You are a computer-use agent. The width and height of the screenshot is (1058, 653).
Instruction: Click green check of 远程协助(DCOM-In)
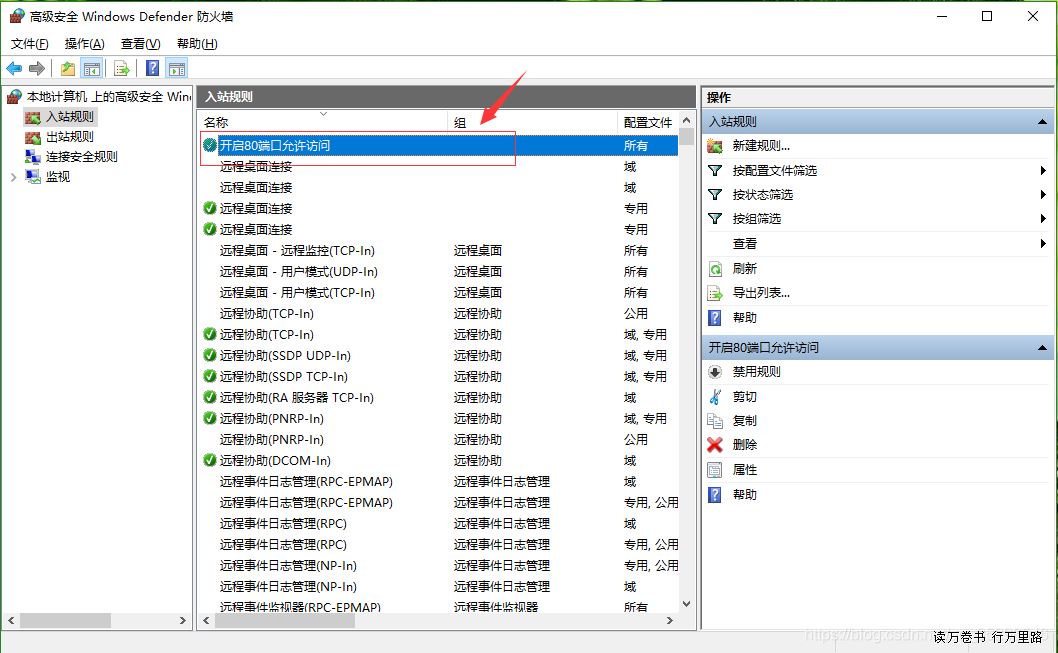coord(210,461)
